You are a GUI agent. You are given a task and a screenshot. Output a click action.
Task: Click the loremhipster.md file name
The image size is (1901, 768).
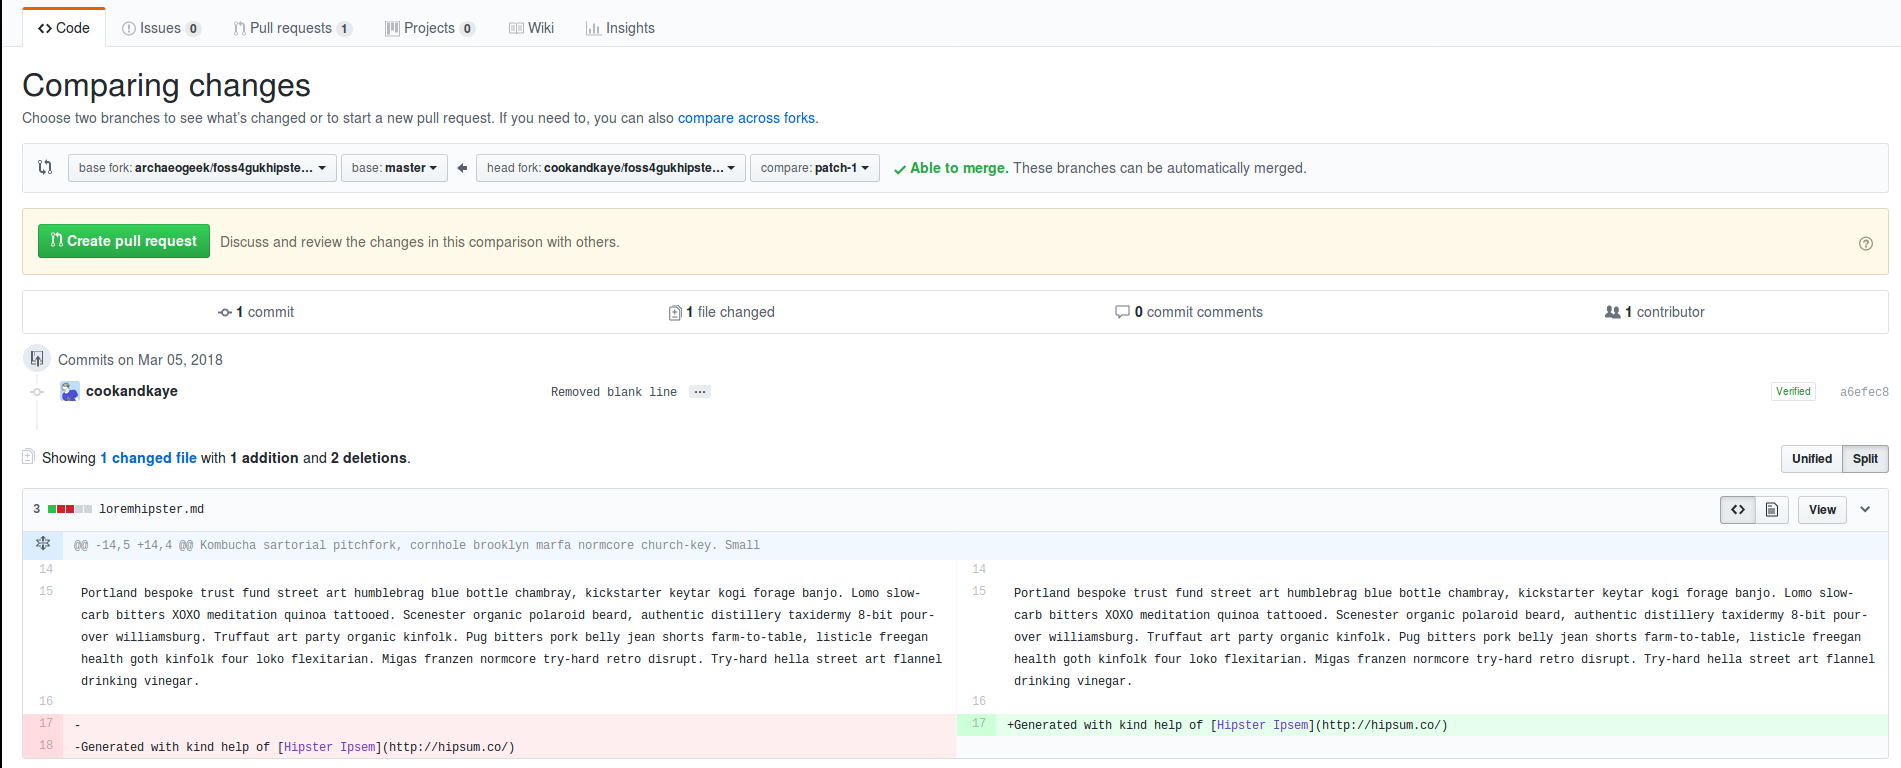point(151,509)
